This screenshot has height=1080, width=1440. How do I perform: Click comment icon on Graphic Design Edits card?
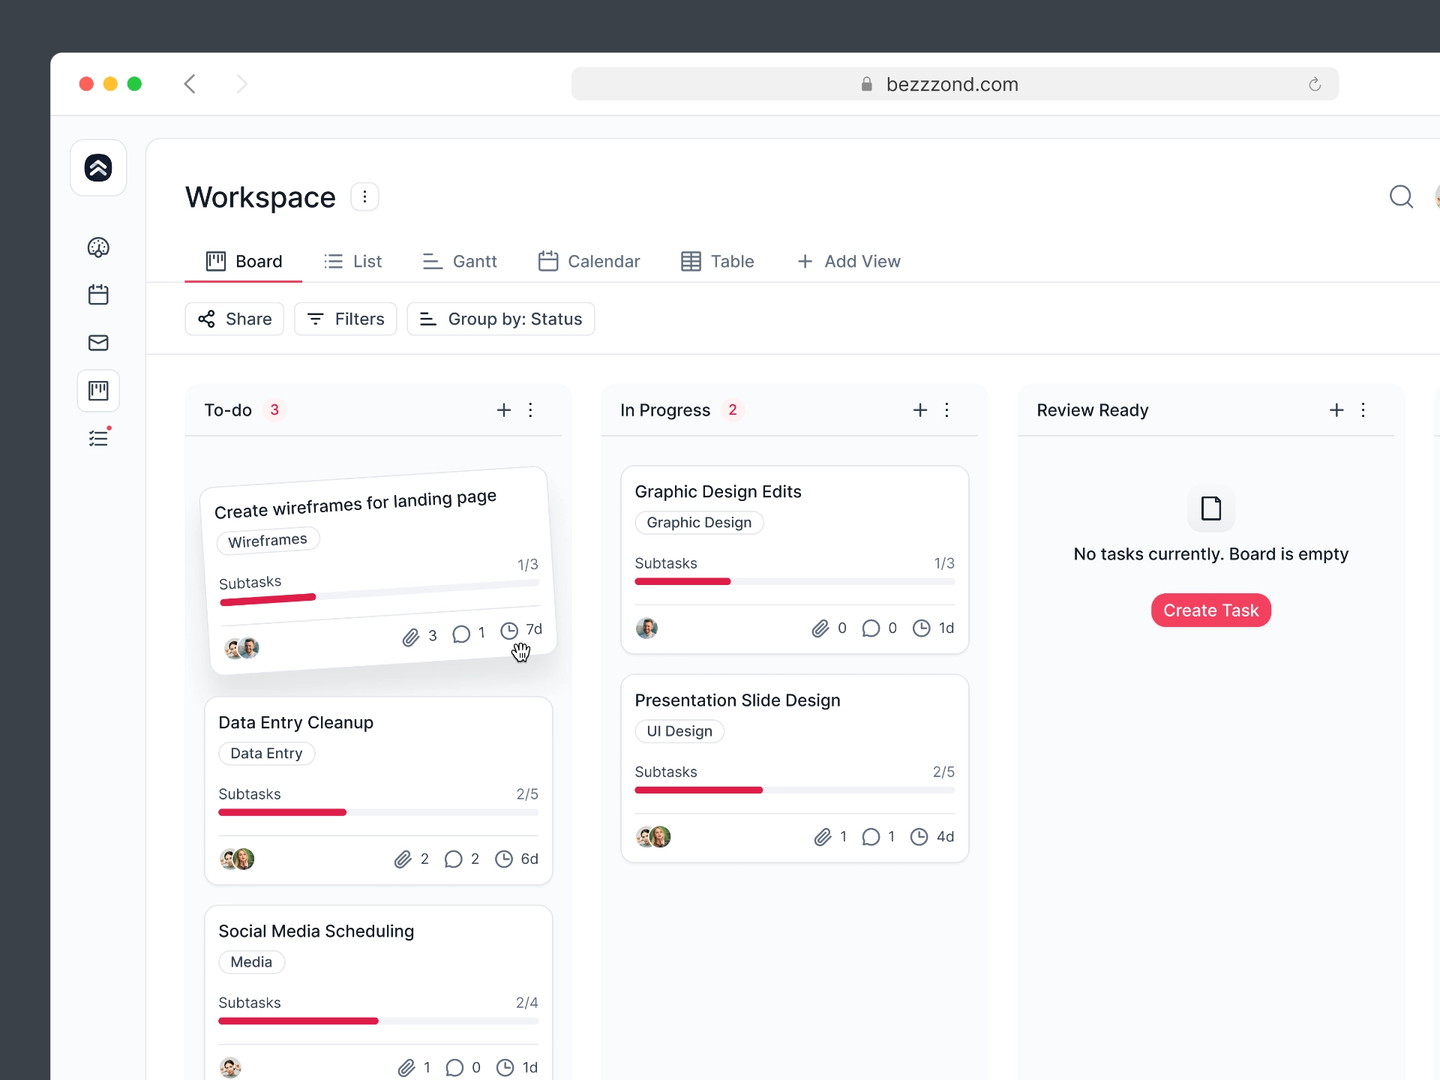click(x=871, y=628)
